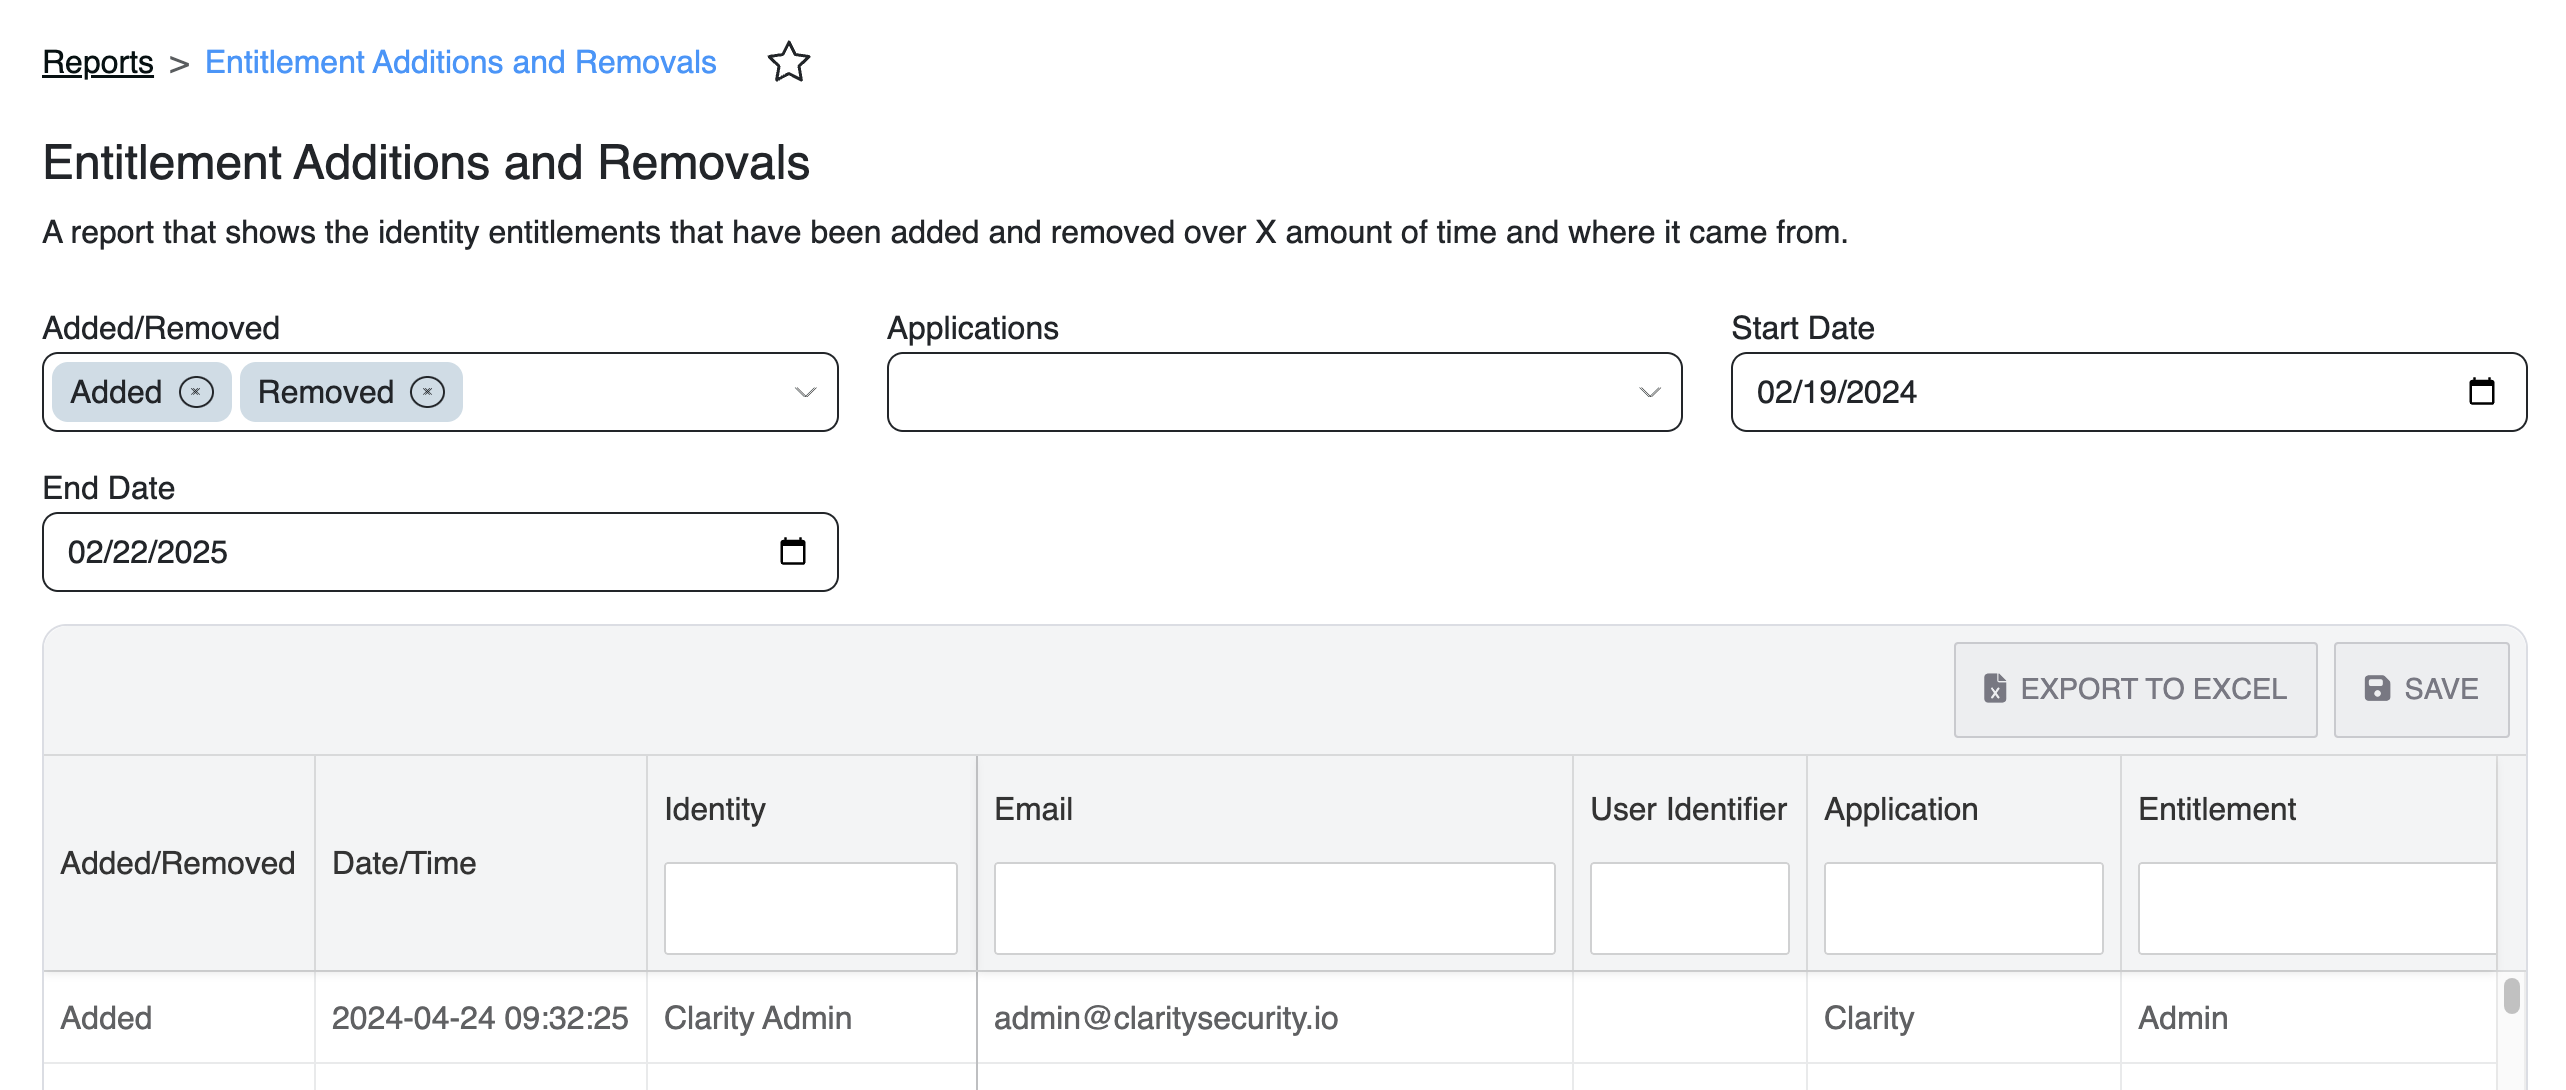Click the Entitlement Additions and Removals breadcrumb
This screenshot has height=1090, width=2566.
[x=460, y=62]
